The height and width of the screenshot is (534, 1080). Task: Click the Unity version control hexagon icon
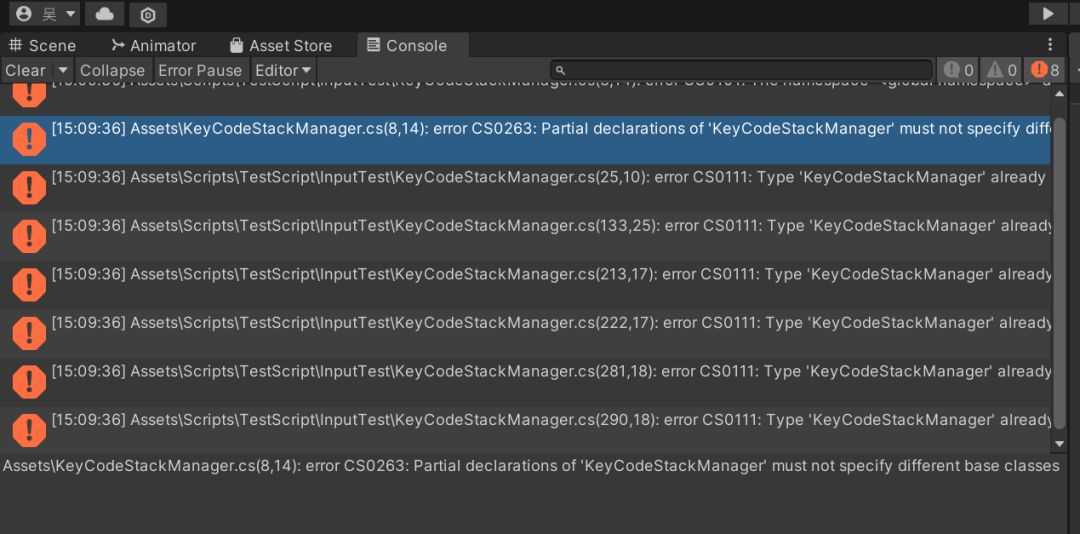pos(148,14)
